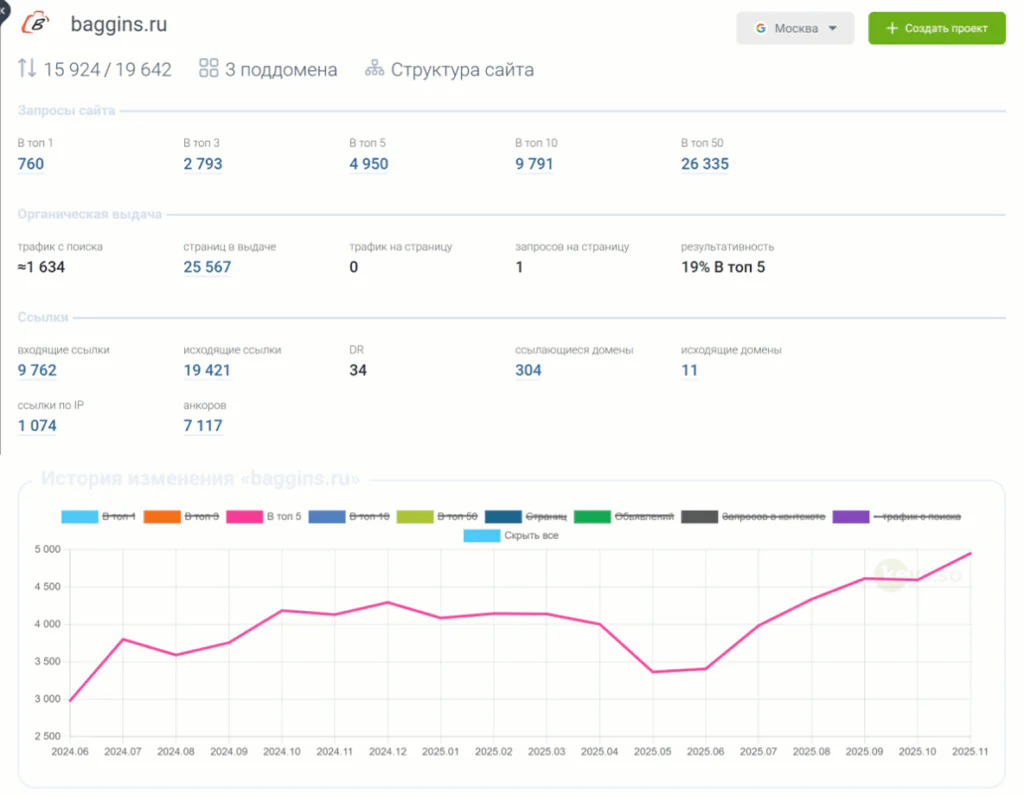
Task: Show the Страниц series in the chart
Action: (526, 517)
